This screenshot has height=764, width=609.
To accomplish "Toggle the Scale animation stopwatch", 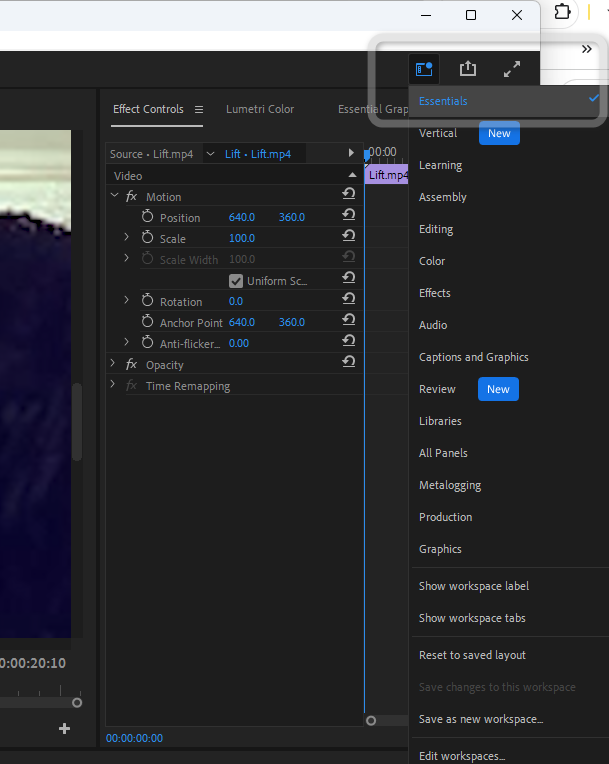I will [148, 238].
